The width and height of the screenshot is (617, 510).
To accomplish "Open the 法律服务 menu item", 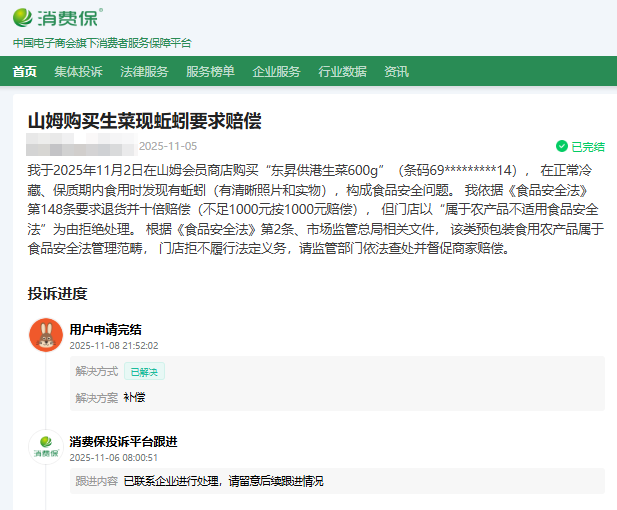I will [x=144, y=71].
